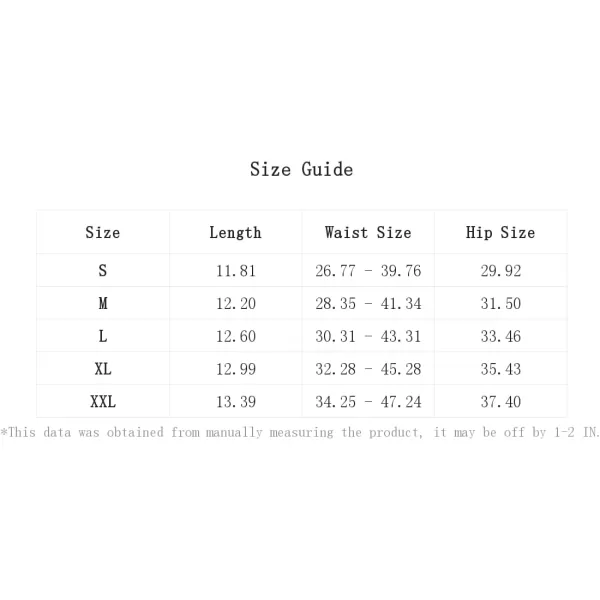Viewport: 600px width, 600px height.
Task: Select waist range 26.77 - 39.76
Action: [368, 271]
